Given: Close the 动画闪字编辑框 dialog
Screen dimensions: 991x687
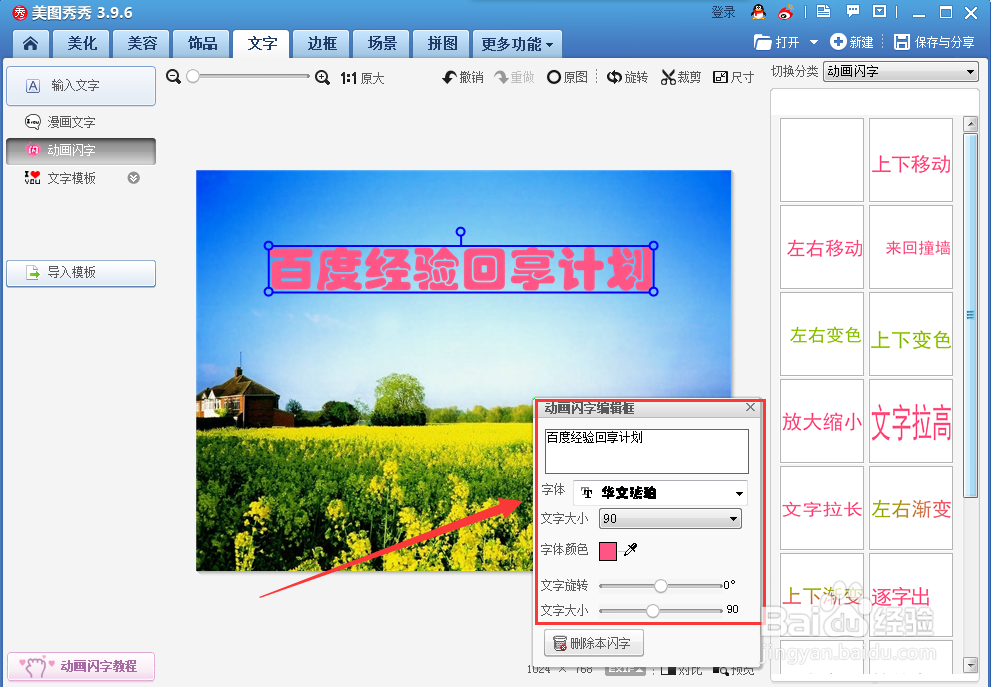Looking at the screenshot, I should point(750,407).
